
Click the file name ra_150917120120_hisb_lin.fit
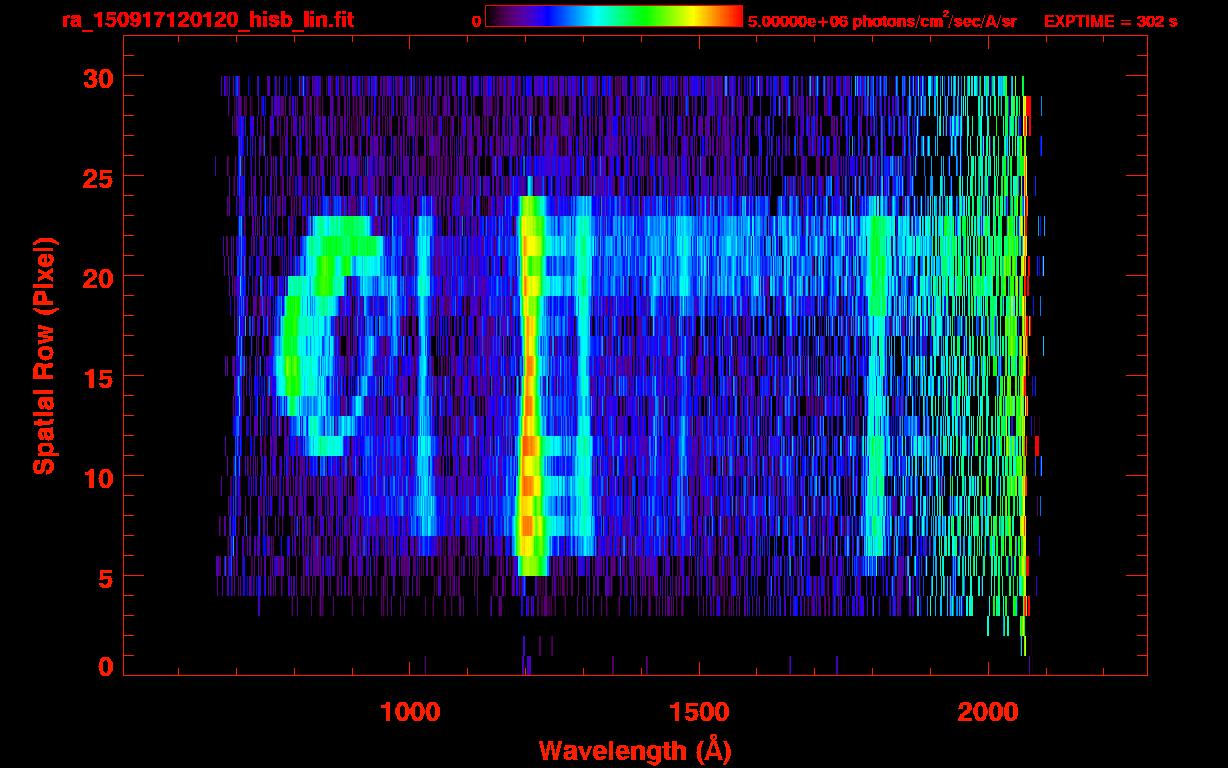tap(207, 20)
